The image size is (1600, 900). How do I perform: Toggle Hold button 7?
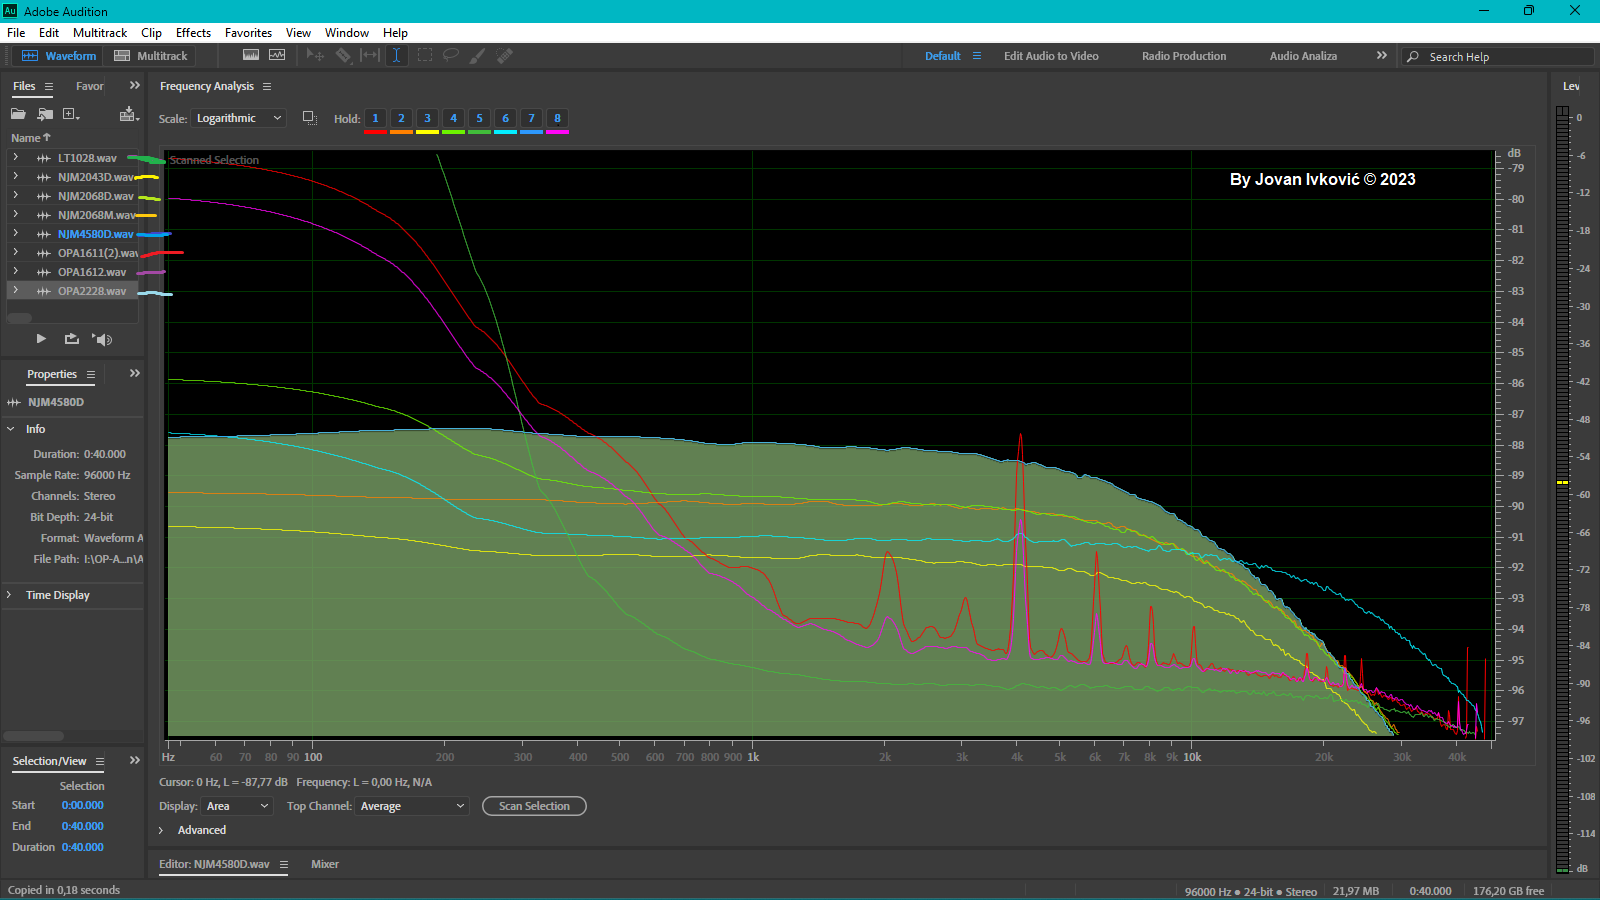coord(532,119)
